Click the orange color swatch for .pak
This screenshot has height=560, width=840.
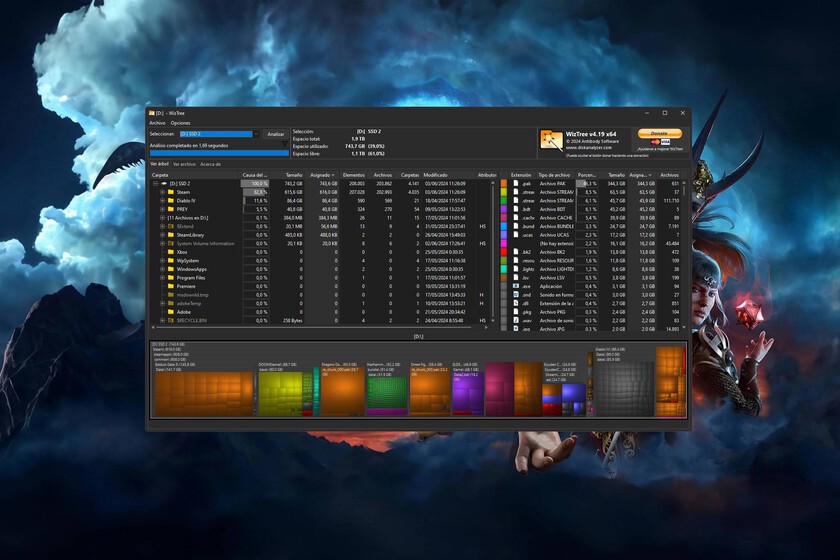tap(504, 183)
